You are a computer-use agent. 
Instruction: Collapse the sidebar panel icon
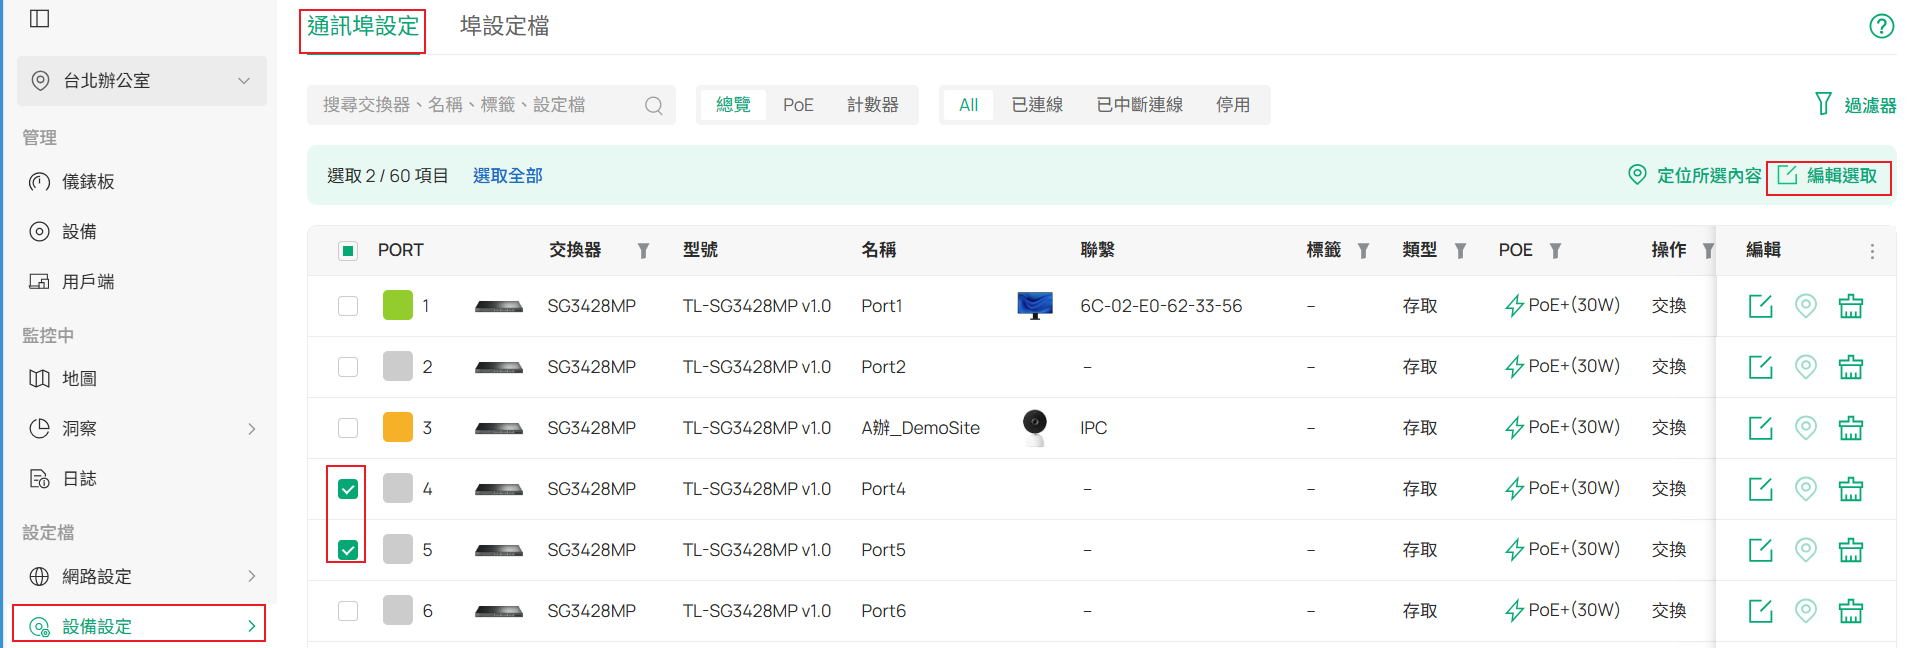point(40,19)
